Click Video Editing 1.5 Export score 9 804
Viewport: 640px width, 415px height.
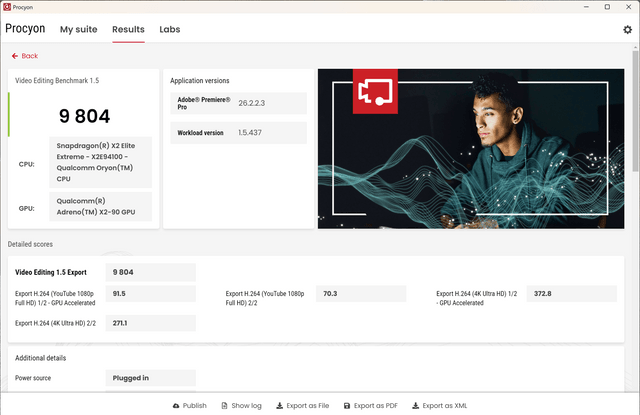151,272
